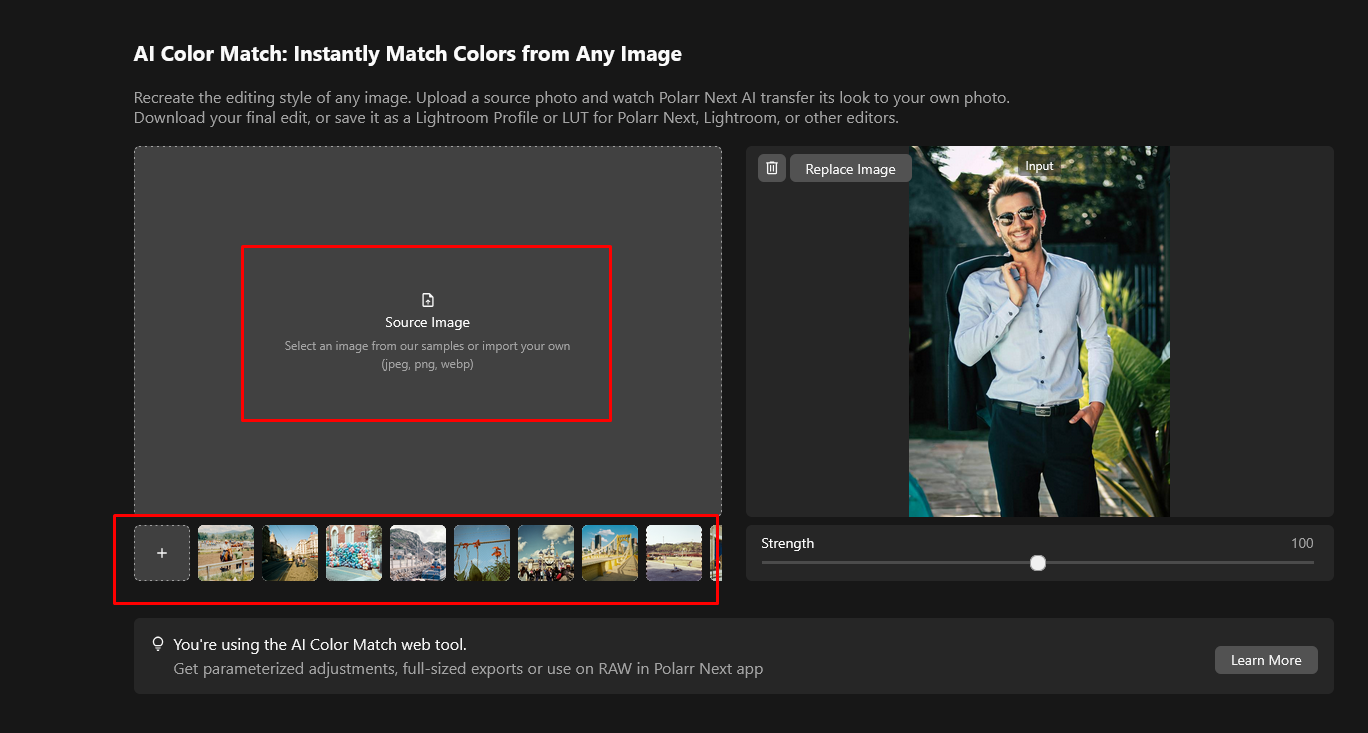
Task: Click the Learn More button
Action: (1265, 659)
